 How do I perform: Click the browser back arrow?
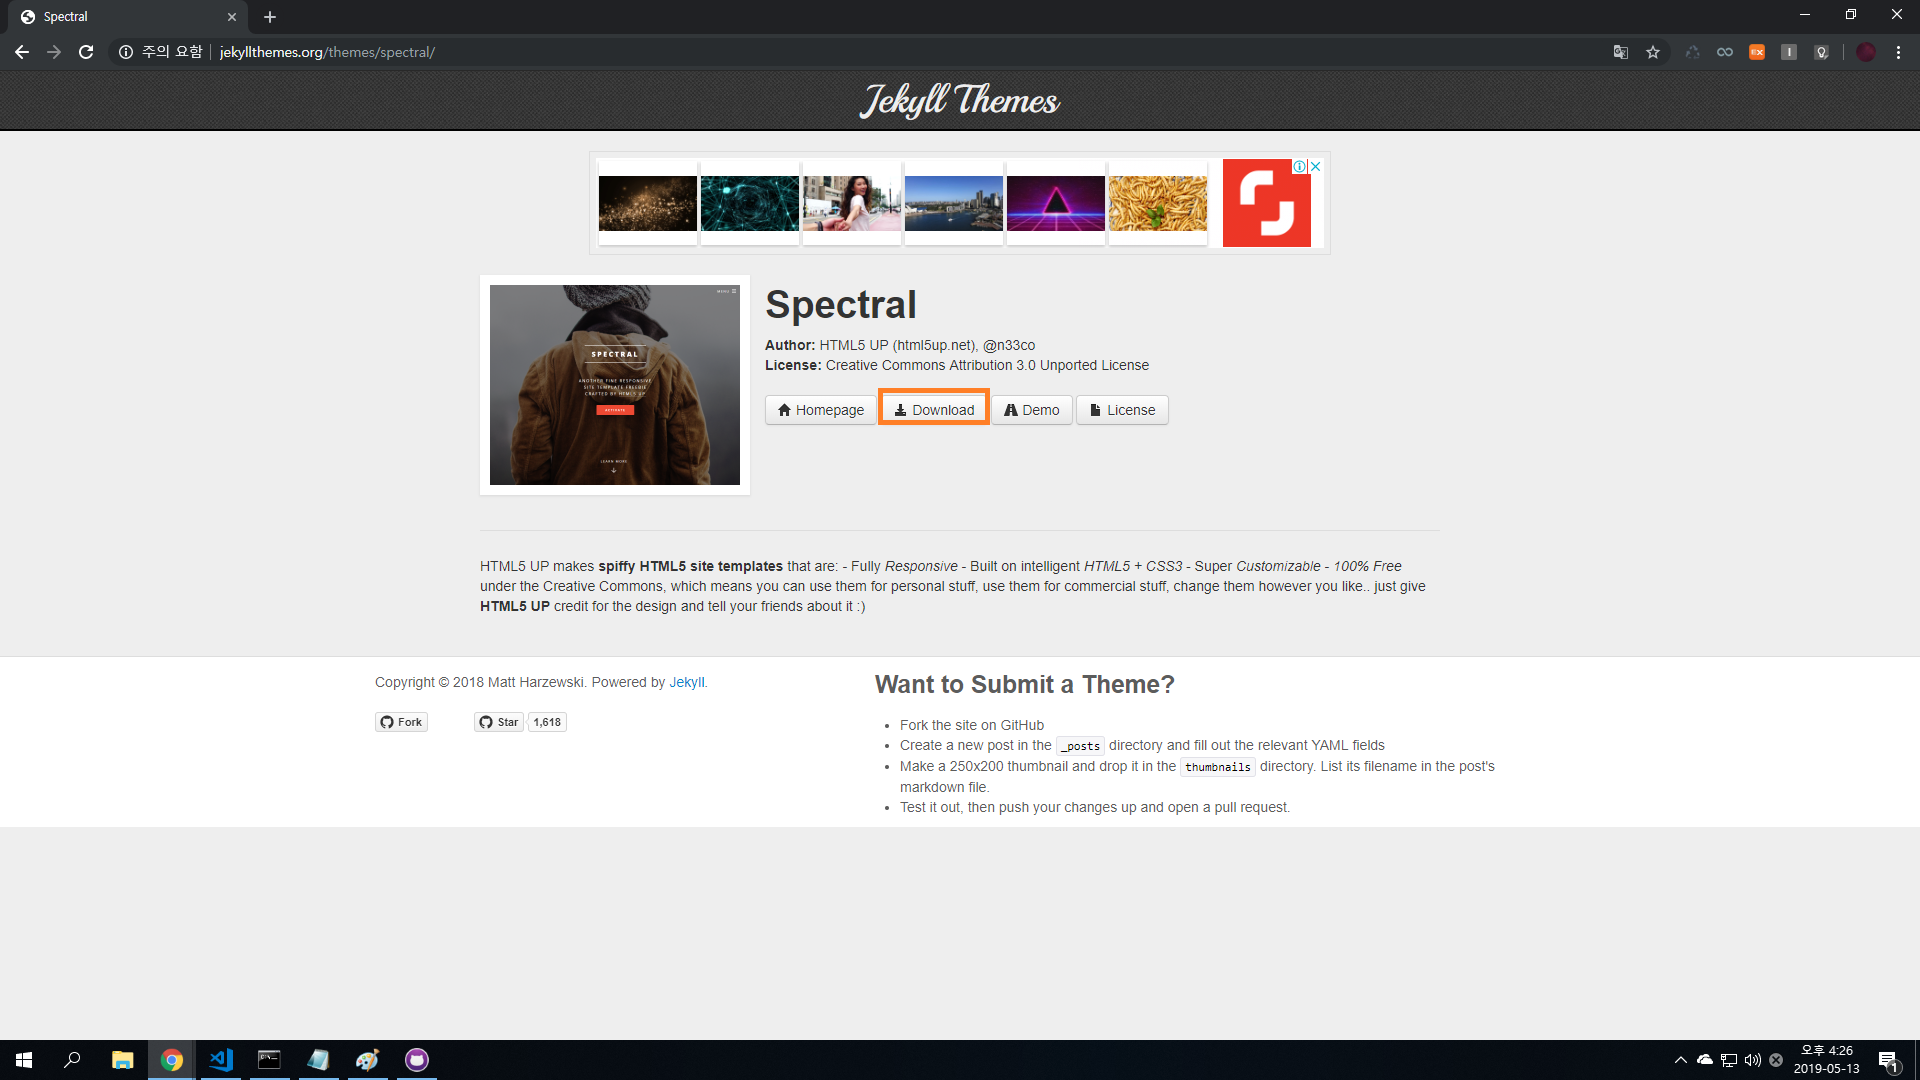tap(22, 52)
